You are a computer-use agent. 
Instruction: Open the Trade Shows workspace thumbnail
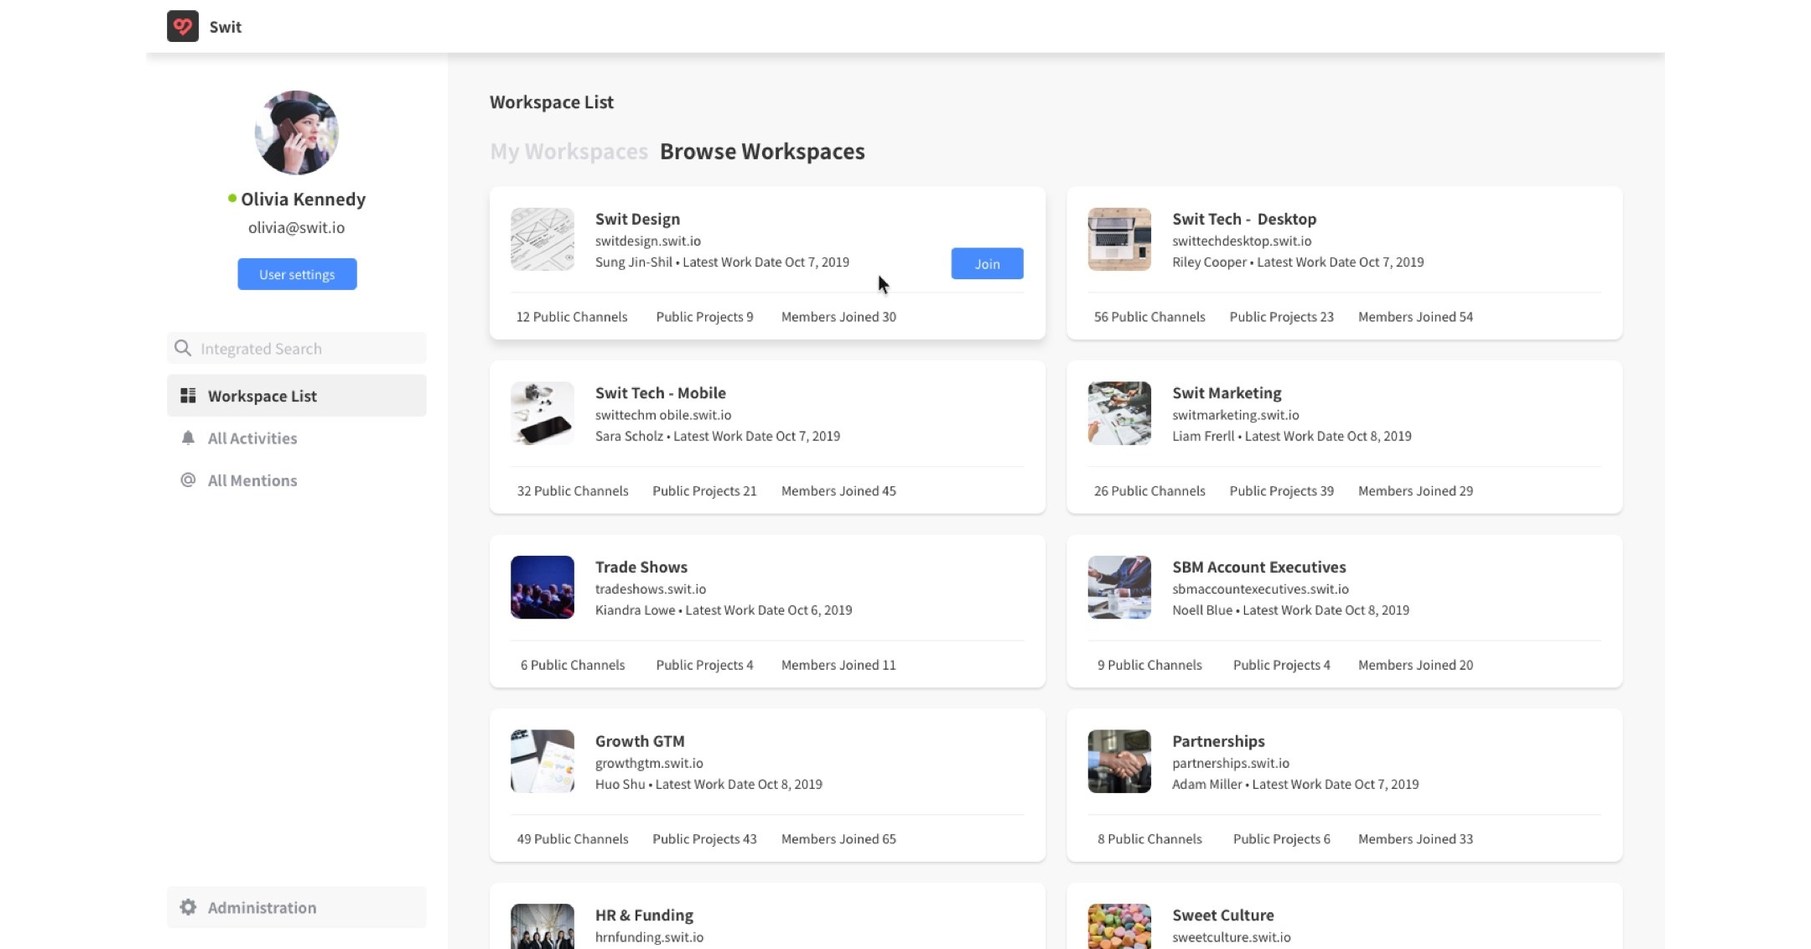click(x=542, y=587)
